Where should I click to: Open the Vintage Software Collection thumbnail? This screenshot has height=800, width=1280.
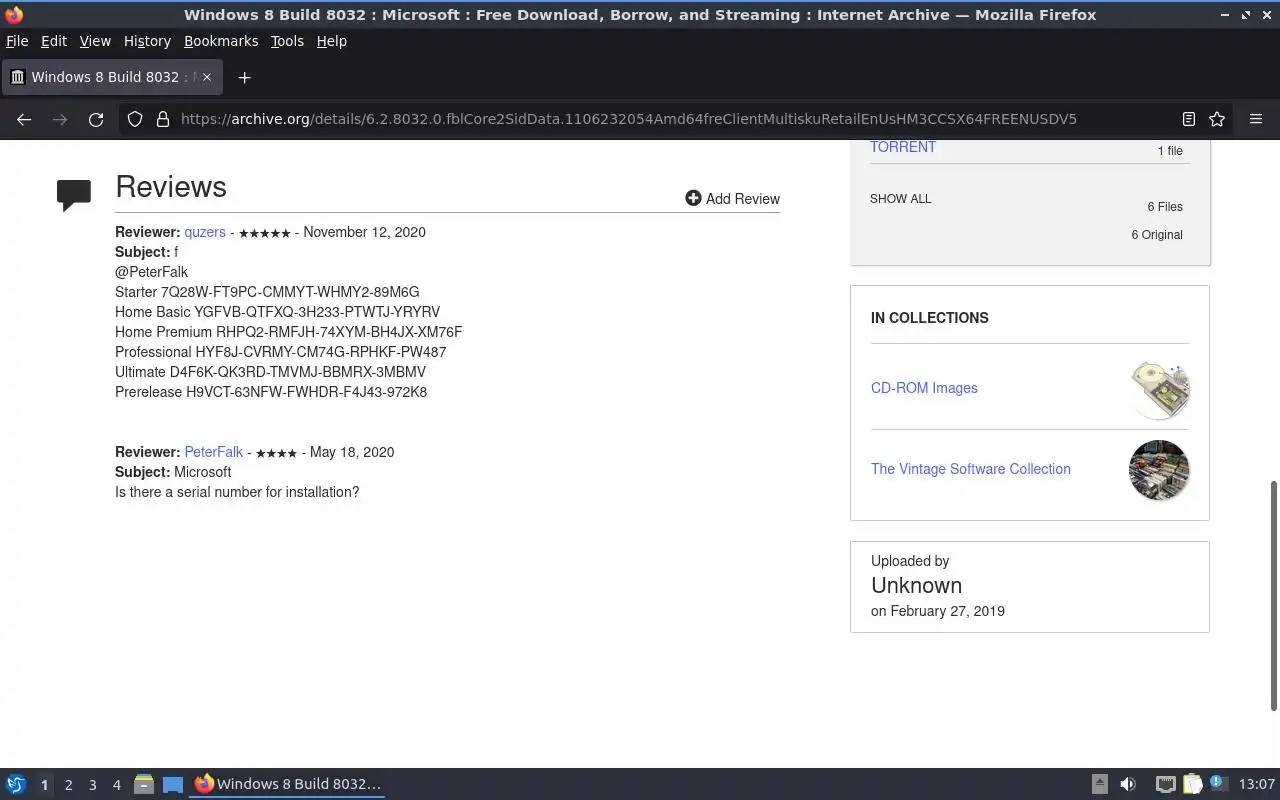(1159, 470)
